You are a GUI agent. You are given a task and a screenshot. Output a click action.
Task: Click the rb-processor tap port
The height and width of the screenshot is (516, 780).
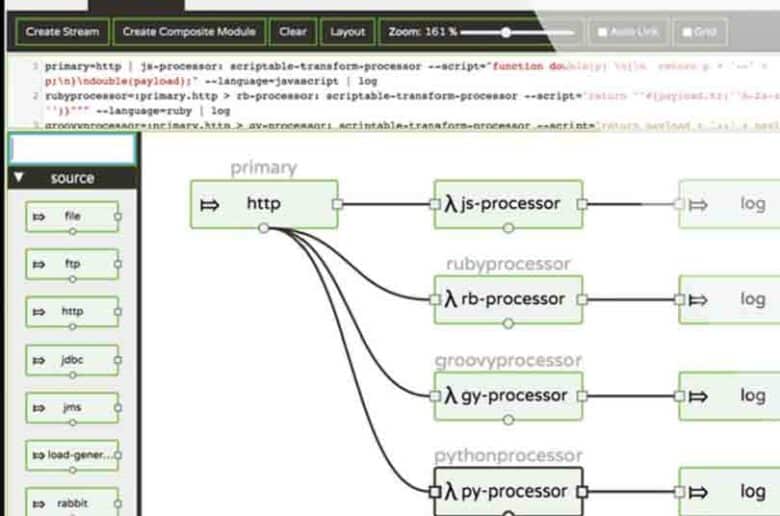coord(508,324)
